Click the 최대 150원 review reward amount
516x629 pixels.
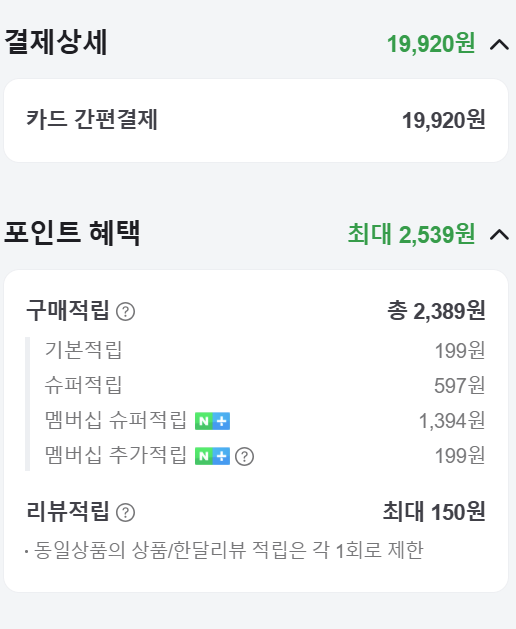(434, 511)
